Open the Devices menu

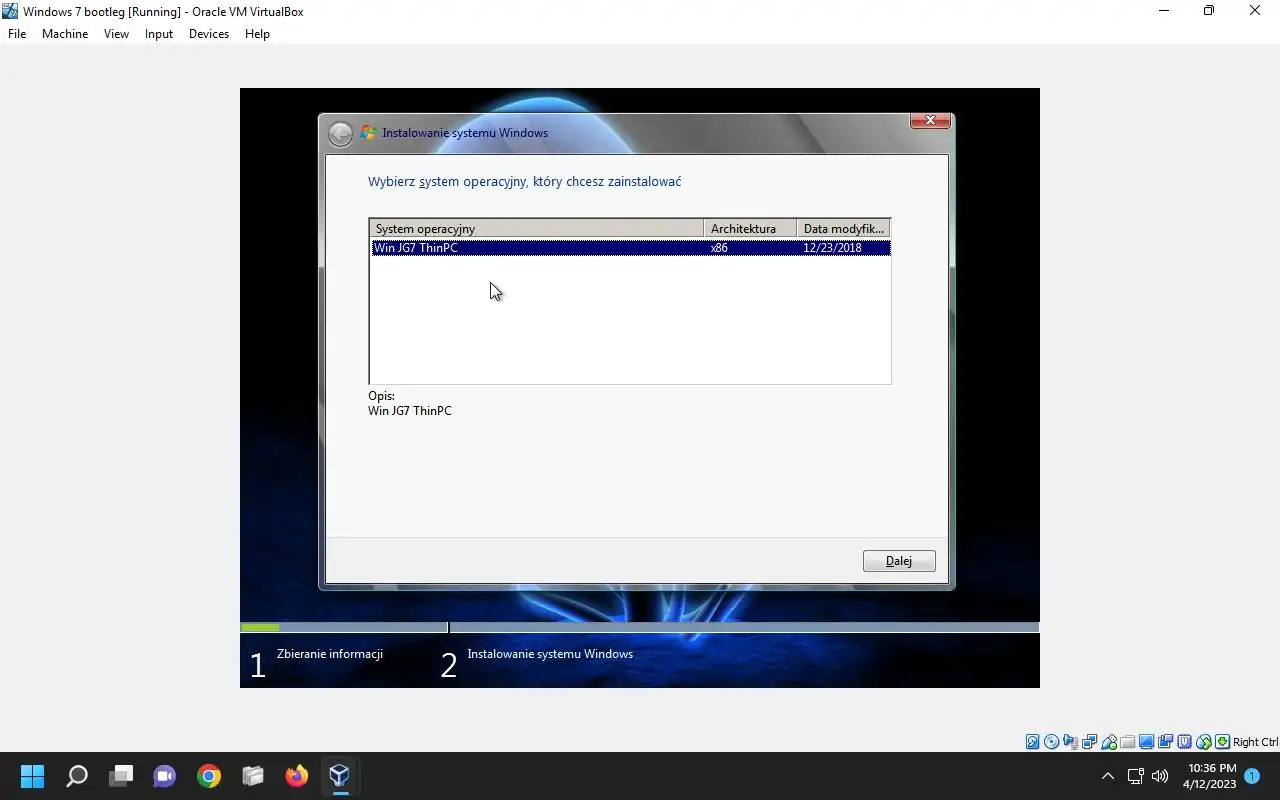[x=209, y=34]
